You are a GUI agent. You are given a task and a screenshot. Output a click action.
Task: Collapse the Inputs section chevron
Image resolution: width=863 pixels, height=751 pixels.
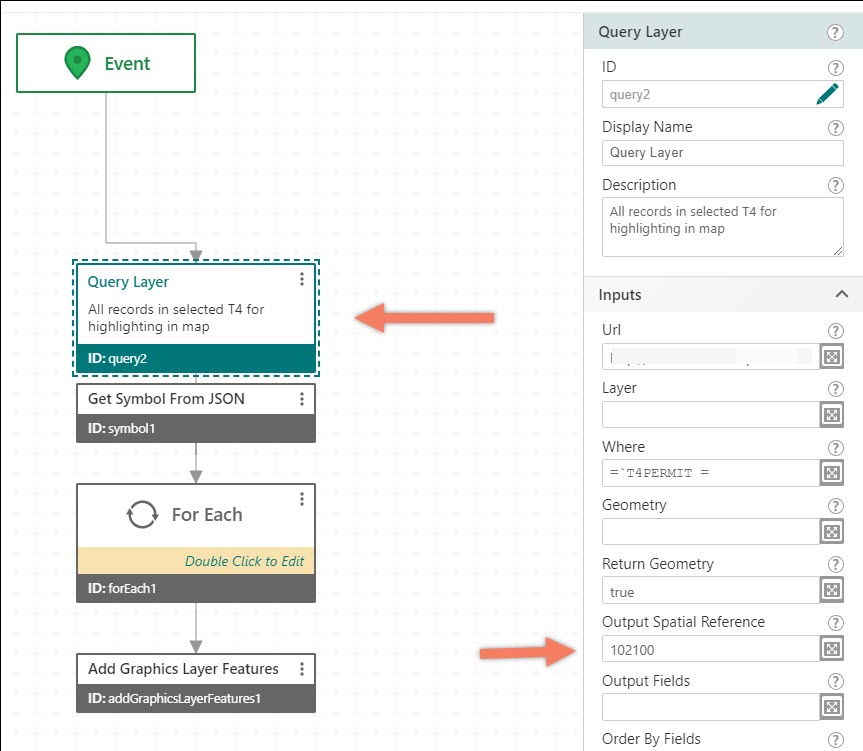click(x=842, y=294)
